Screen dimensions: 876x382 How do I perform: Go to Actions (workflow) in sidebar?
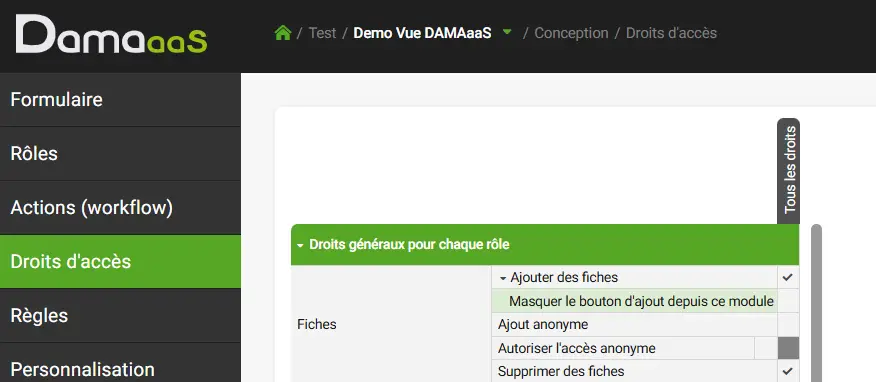click(120, 208)
